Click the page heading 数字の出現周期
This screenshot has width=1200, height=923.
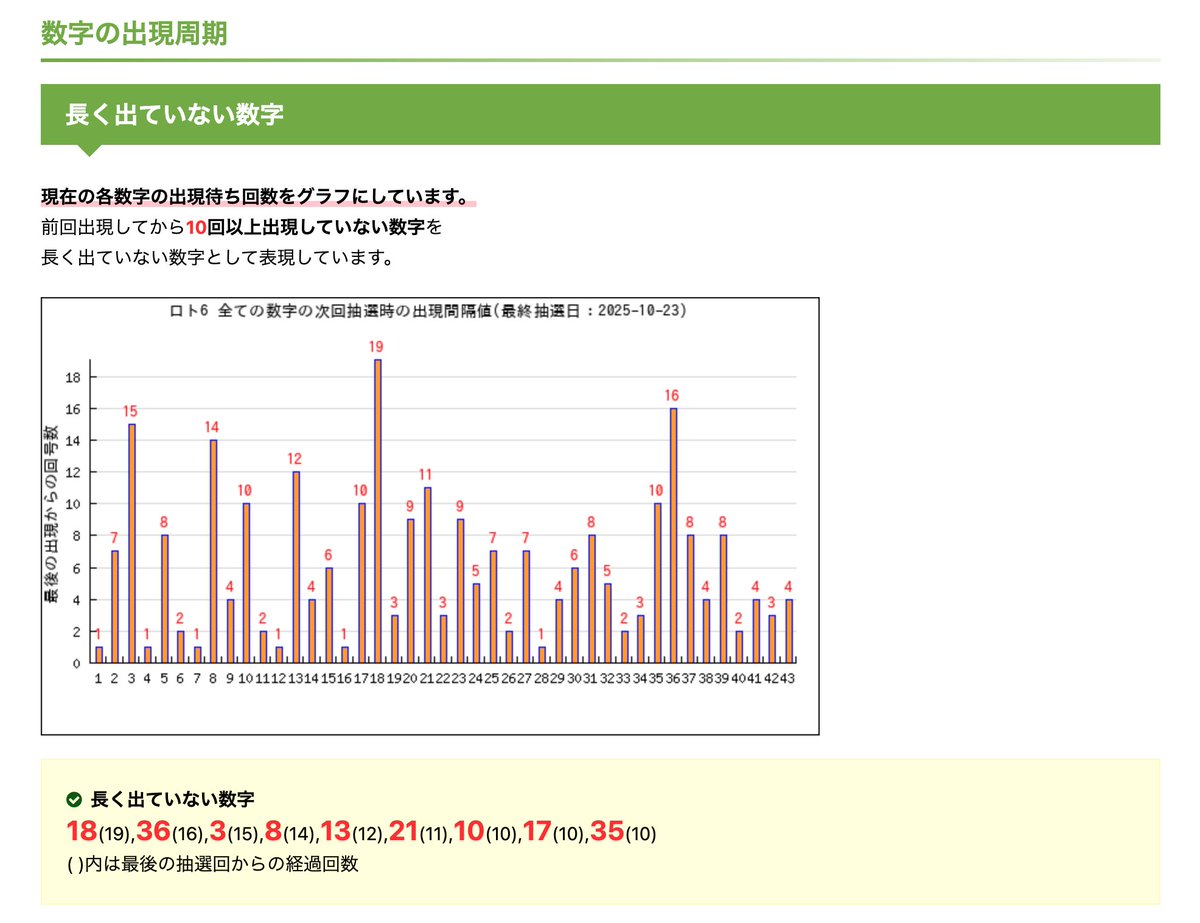coord(134,33)
